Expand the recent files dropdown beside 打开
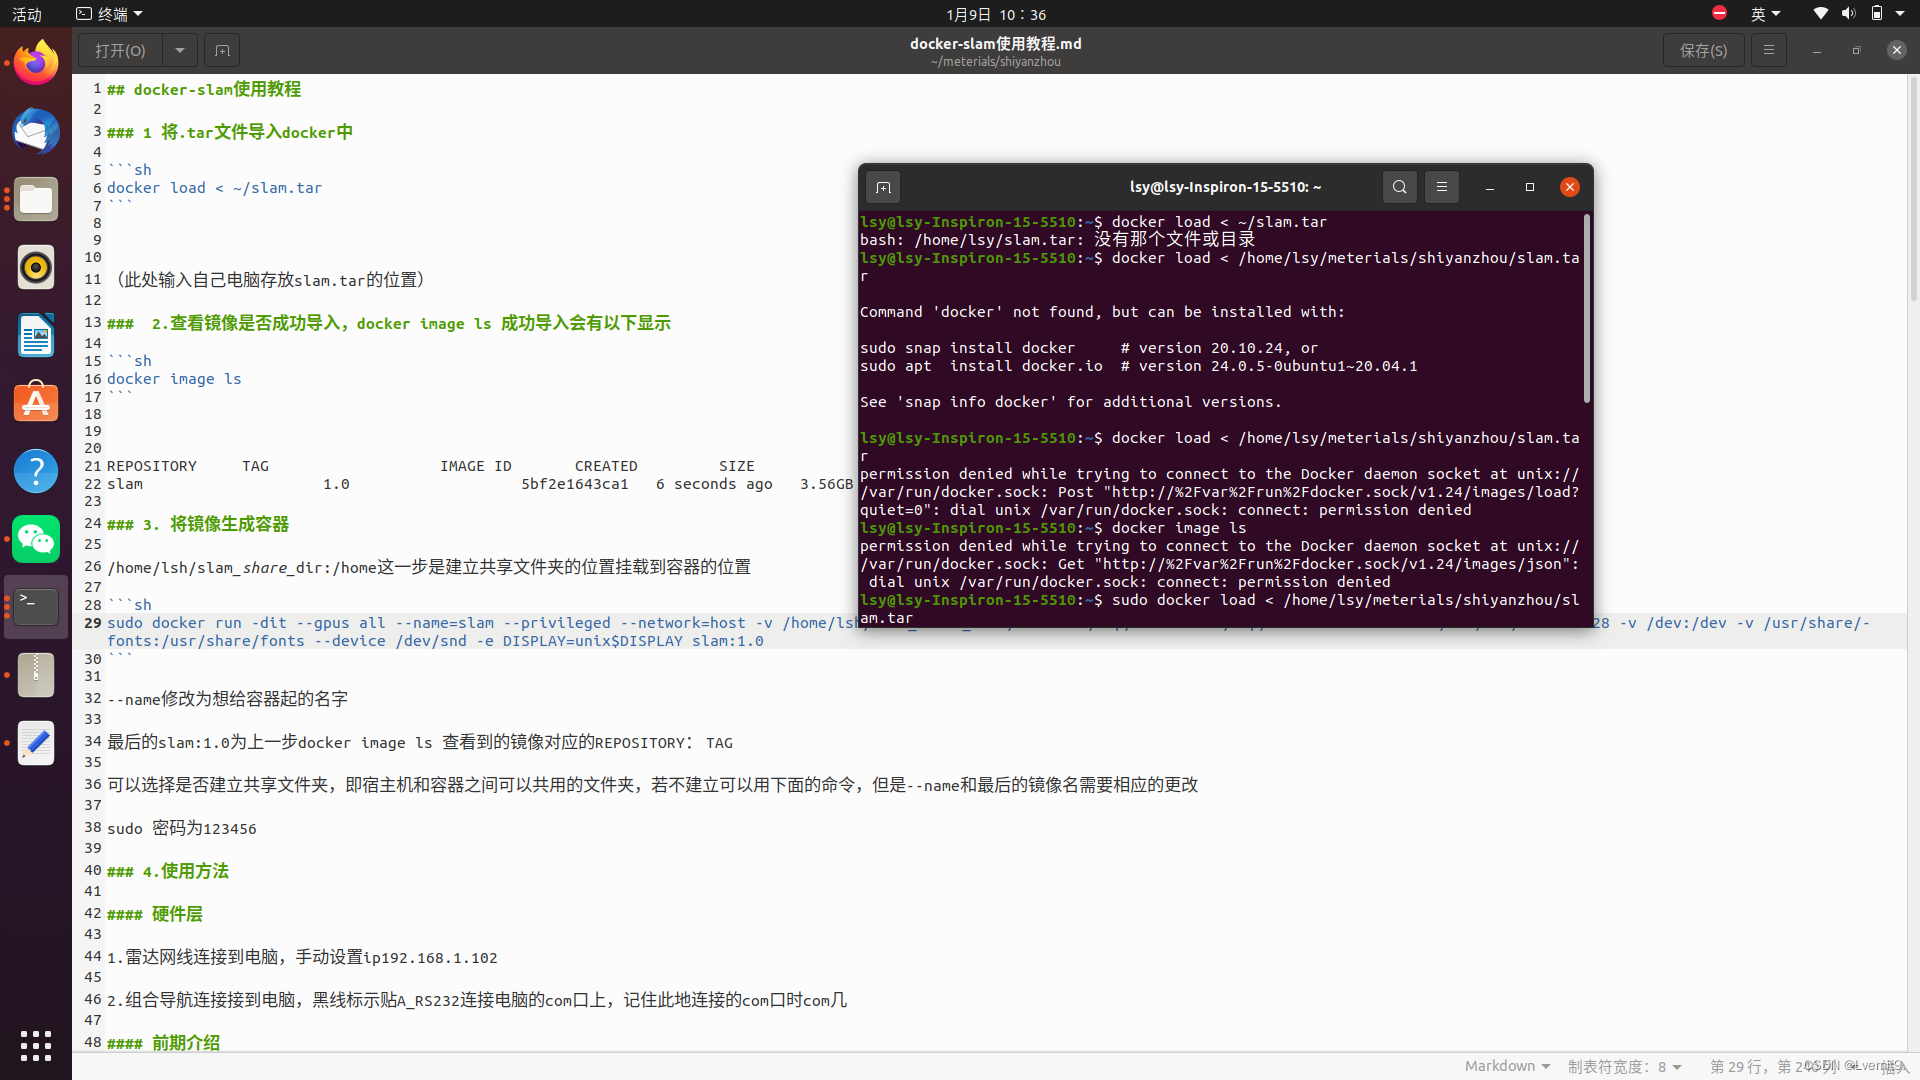Viewport: 1920px width, 1080px height. pyautogui.click(x=180, y=50)
